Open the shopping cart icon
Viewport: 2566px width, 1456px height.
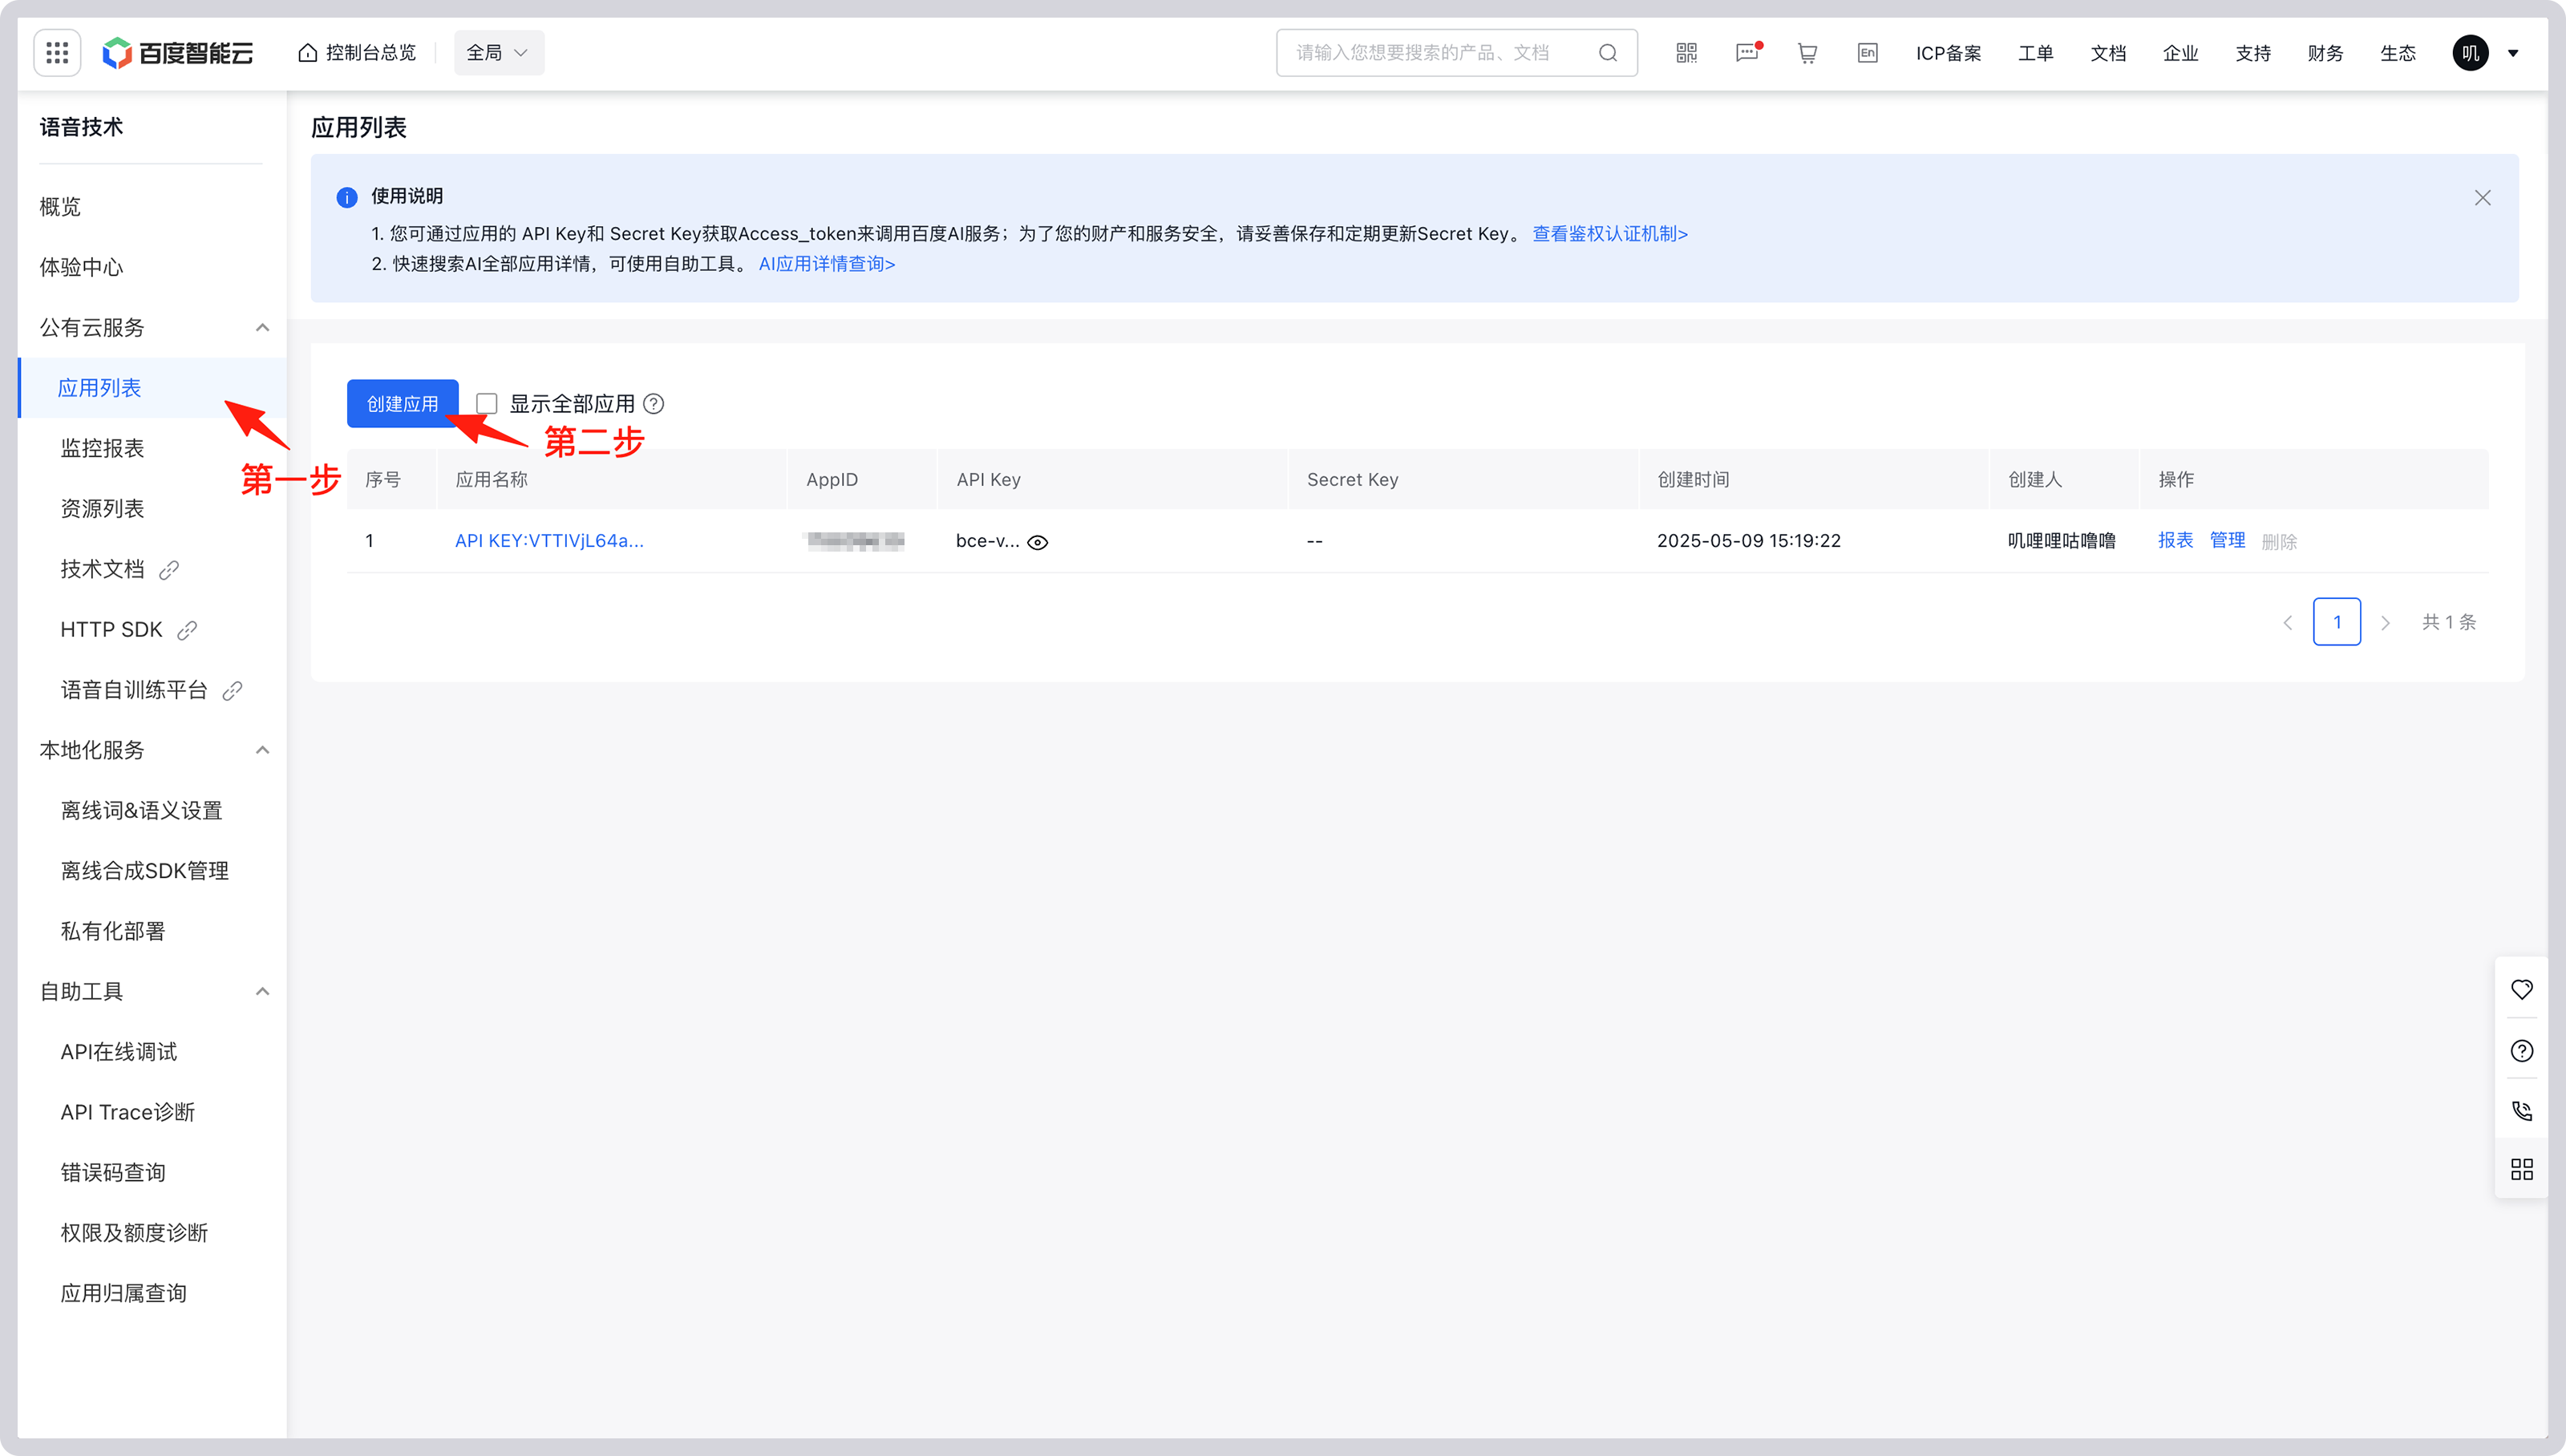(1806, 52)
